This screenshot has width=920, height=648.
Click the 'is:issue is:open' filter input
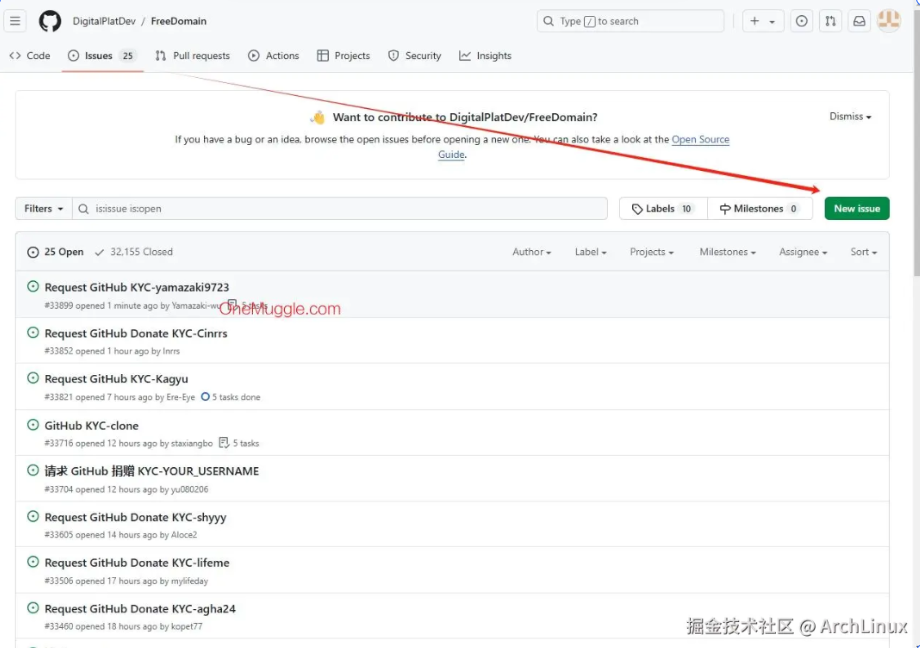[340, 208]
